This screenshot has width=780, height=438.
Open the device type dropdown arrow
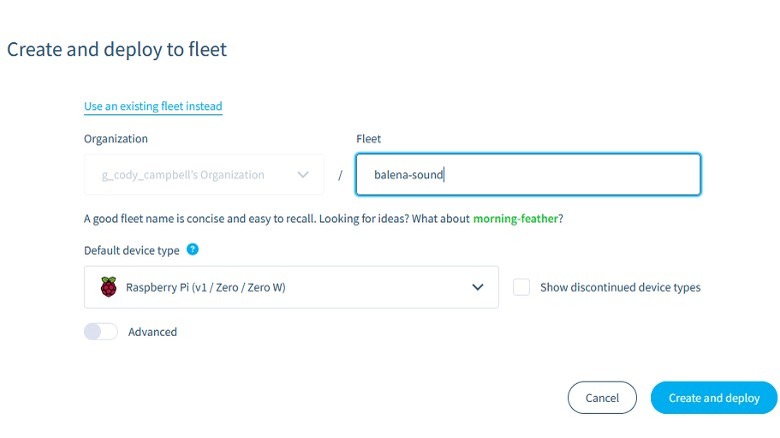tap(477, 287)
